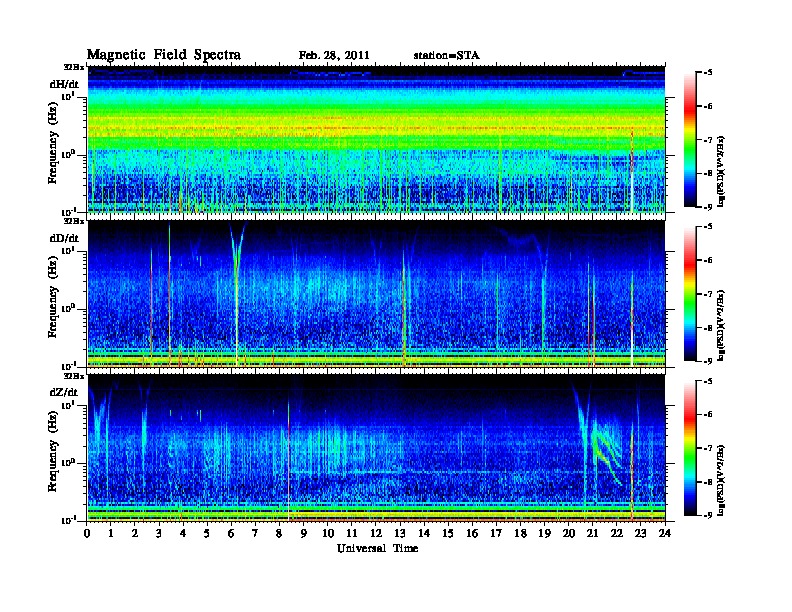Click hour tick label "17" on the time axis
Viewport: 792px width, 612px height.
tap(496, 533)
